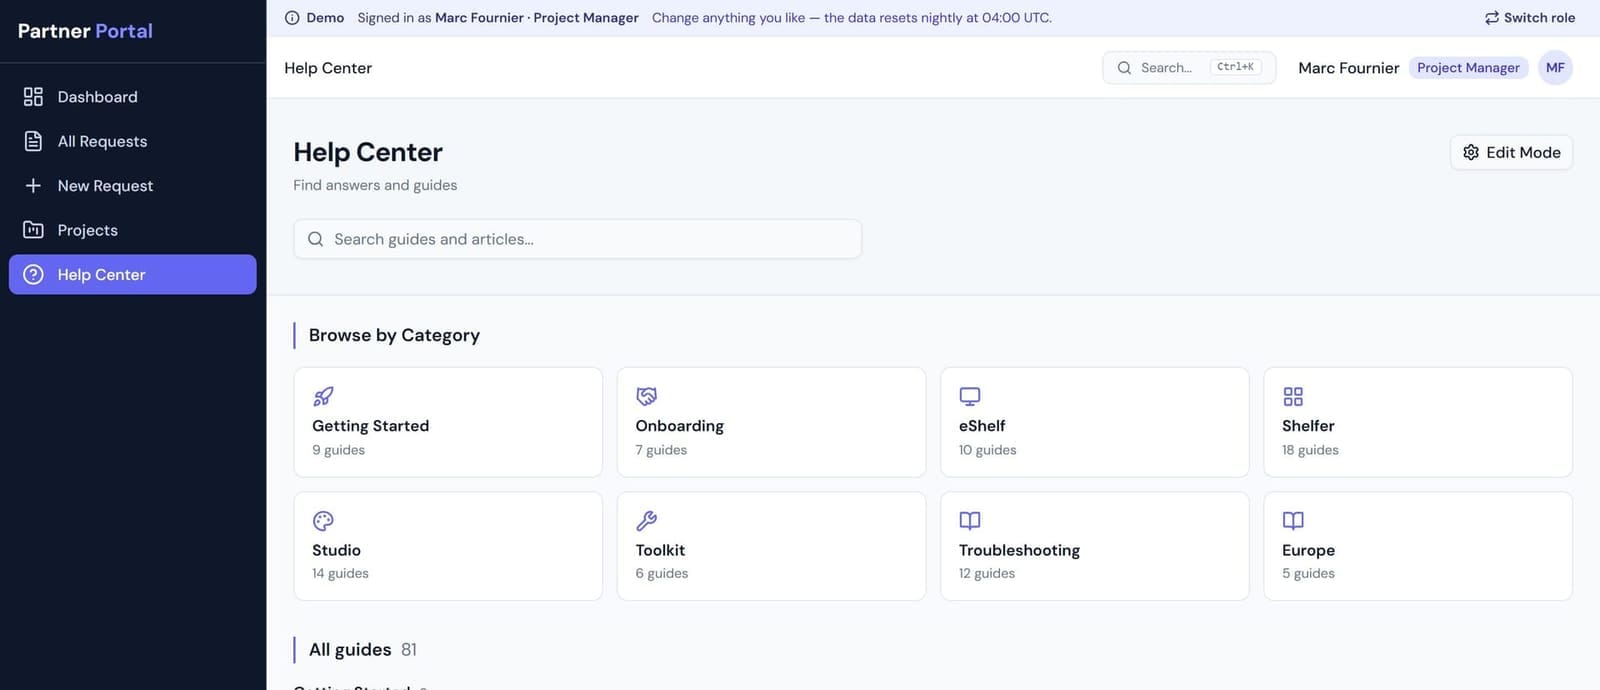
Task: Click the eShelf monitor icon
Action: [x=970, y=396]
